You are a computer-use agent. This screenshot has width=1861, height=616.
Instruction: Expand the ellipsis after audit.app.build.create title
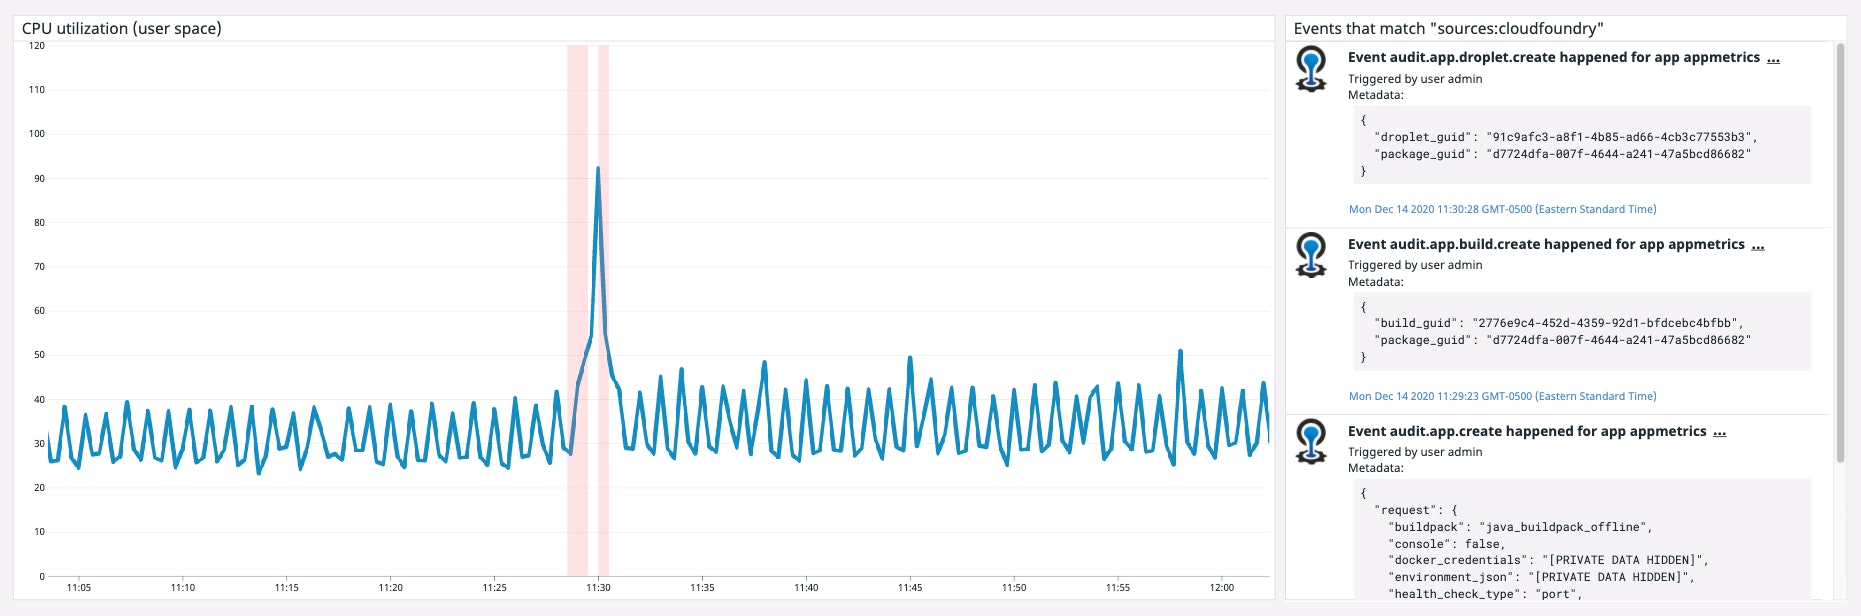coord(1758,245)
